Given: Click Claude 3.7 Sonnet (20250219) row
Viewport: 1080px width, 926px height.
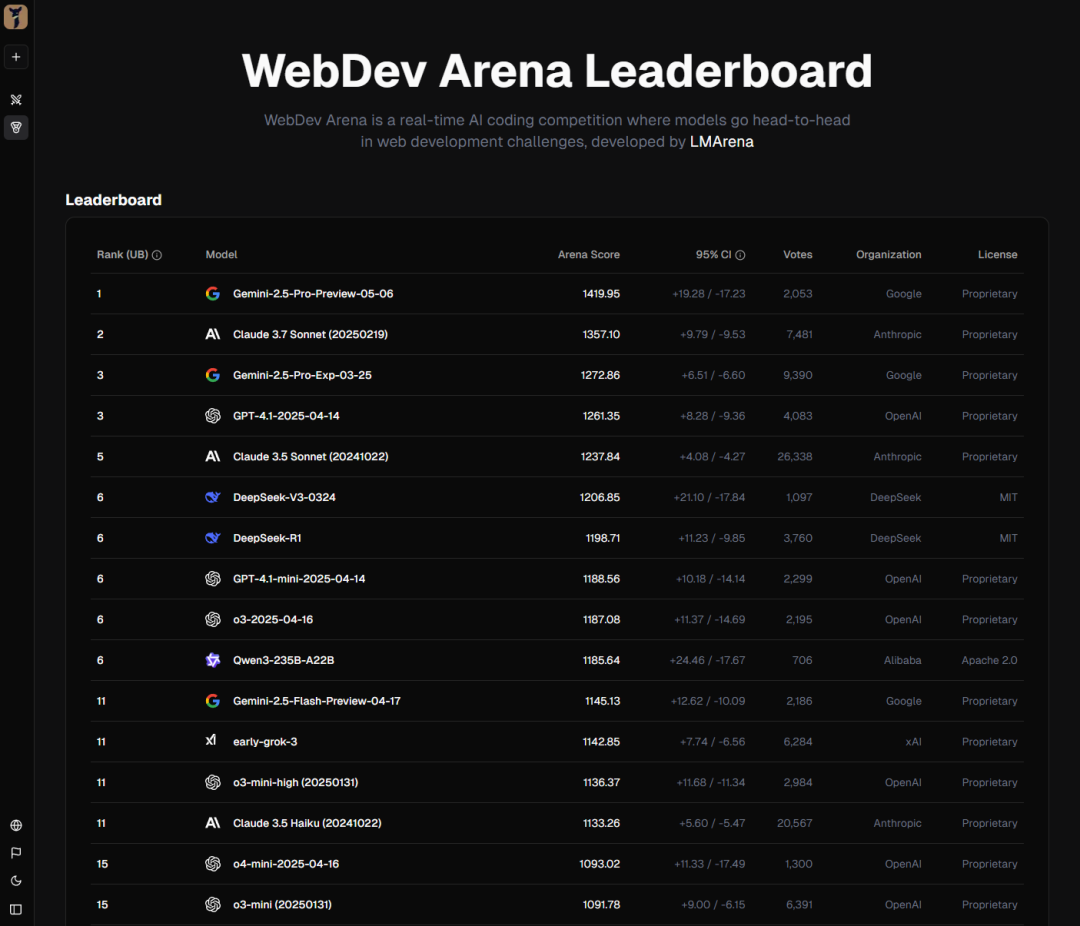Looking at the screenshot, I should pyautogui.click(x=310, y=335).
